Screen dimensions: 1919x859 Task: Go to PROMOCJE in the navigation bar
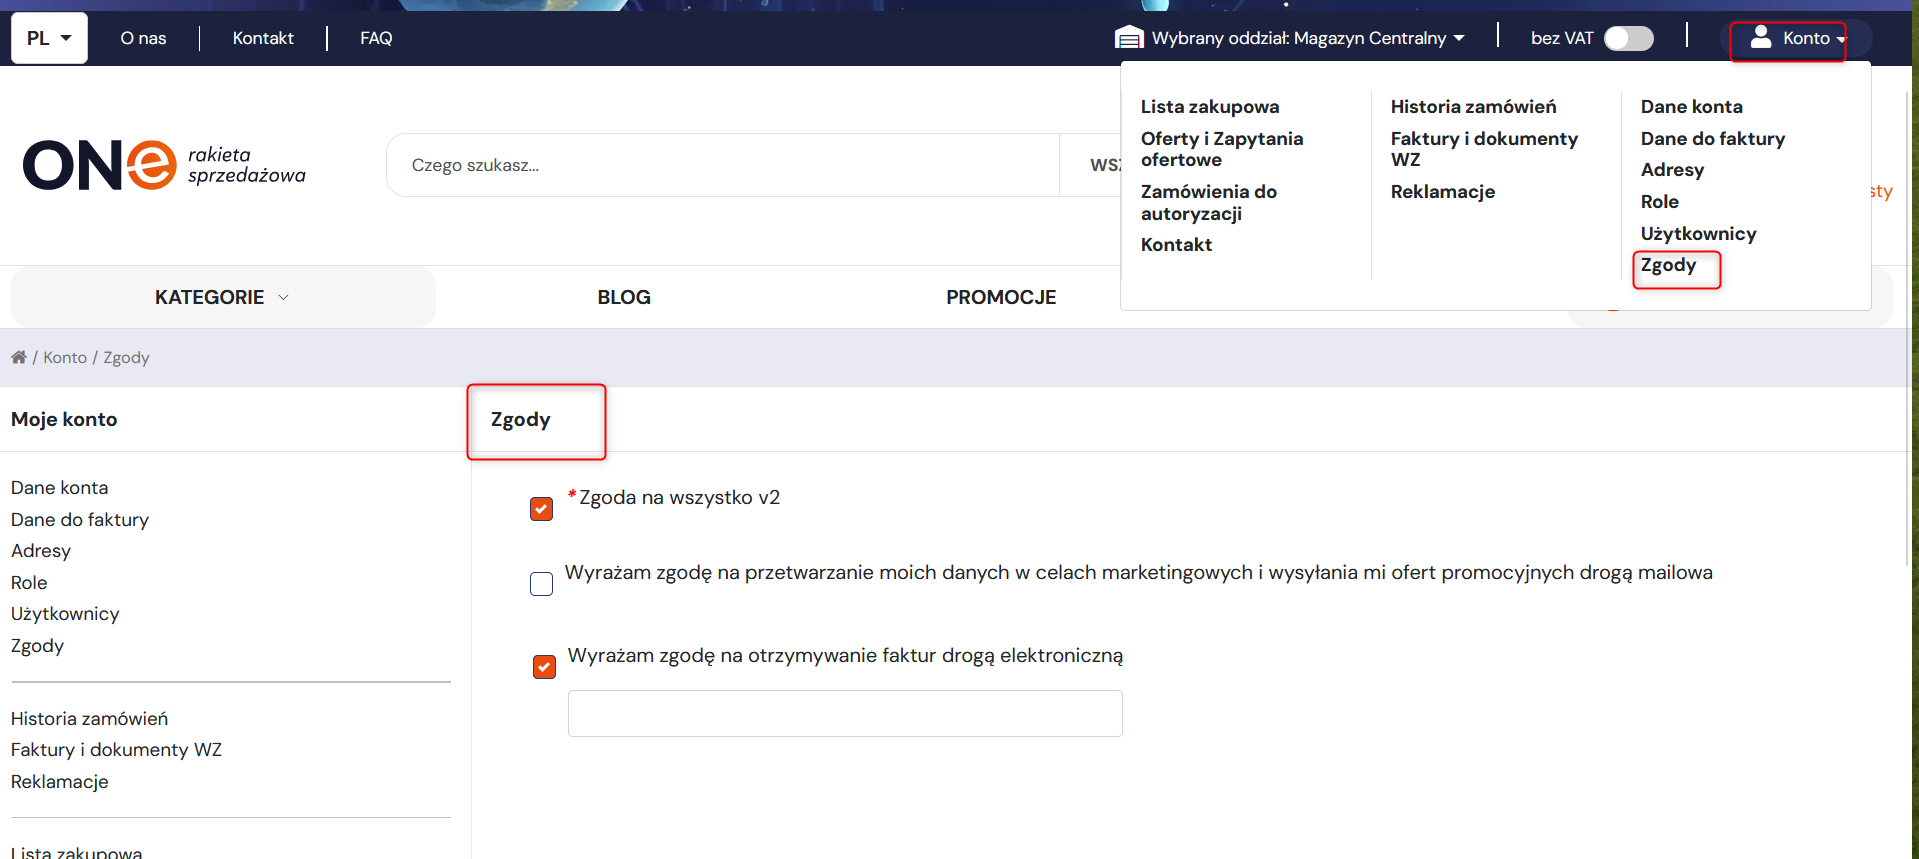pos(1001,297)
